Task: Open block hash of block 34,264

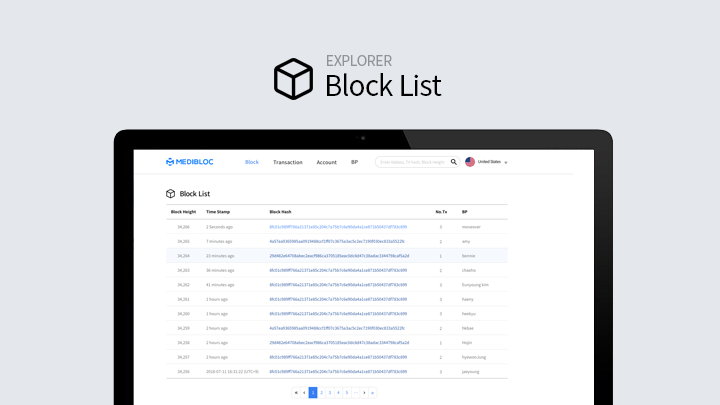Action: [339, 256]
